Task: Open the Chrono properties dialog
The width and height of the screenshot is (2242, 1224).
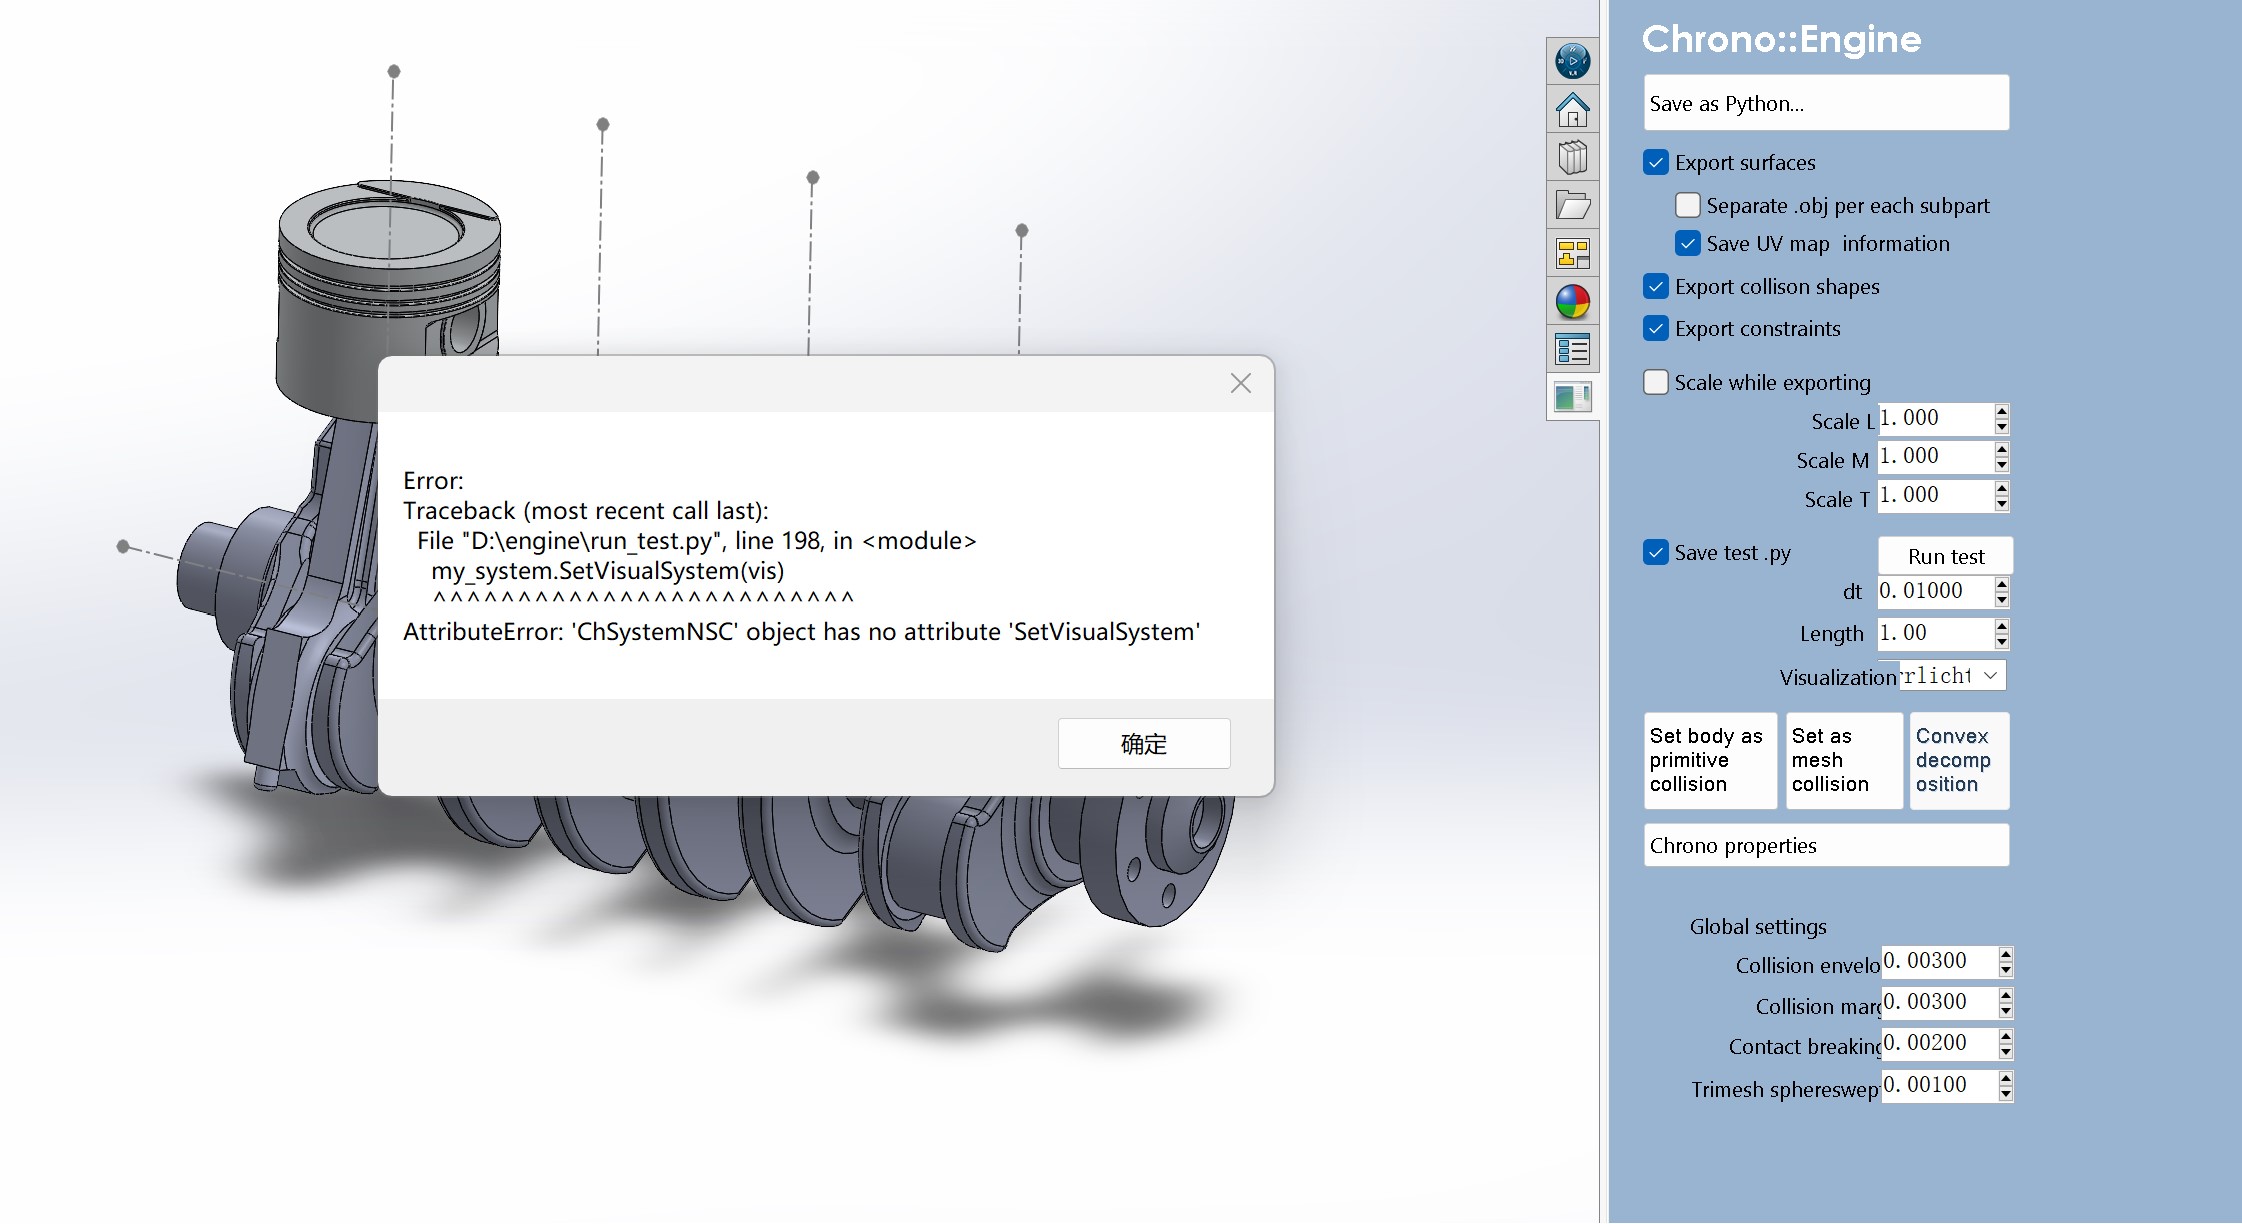Action: tap(1826, 845)
